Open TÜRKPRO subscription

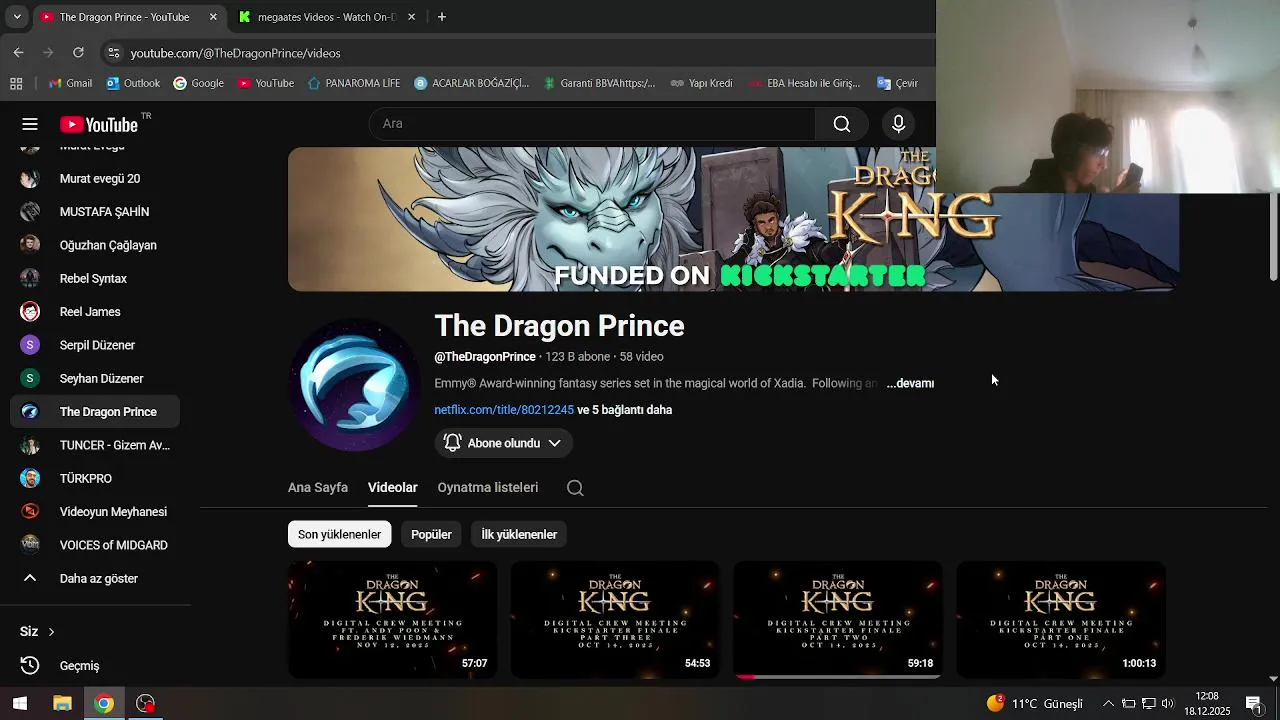(x=95, y=479)
